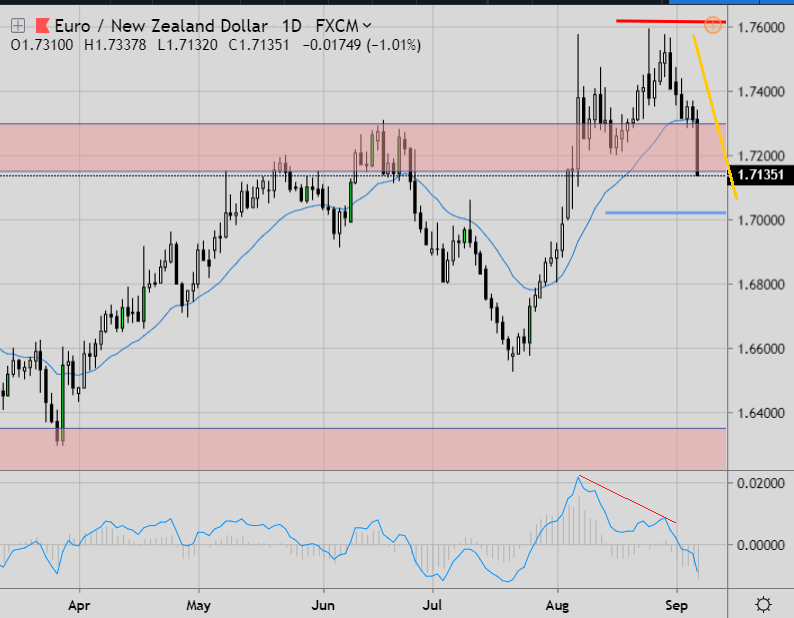
Task: Click the Sep label on time axis
Action: (677, 605)
